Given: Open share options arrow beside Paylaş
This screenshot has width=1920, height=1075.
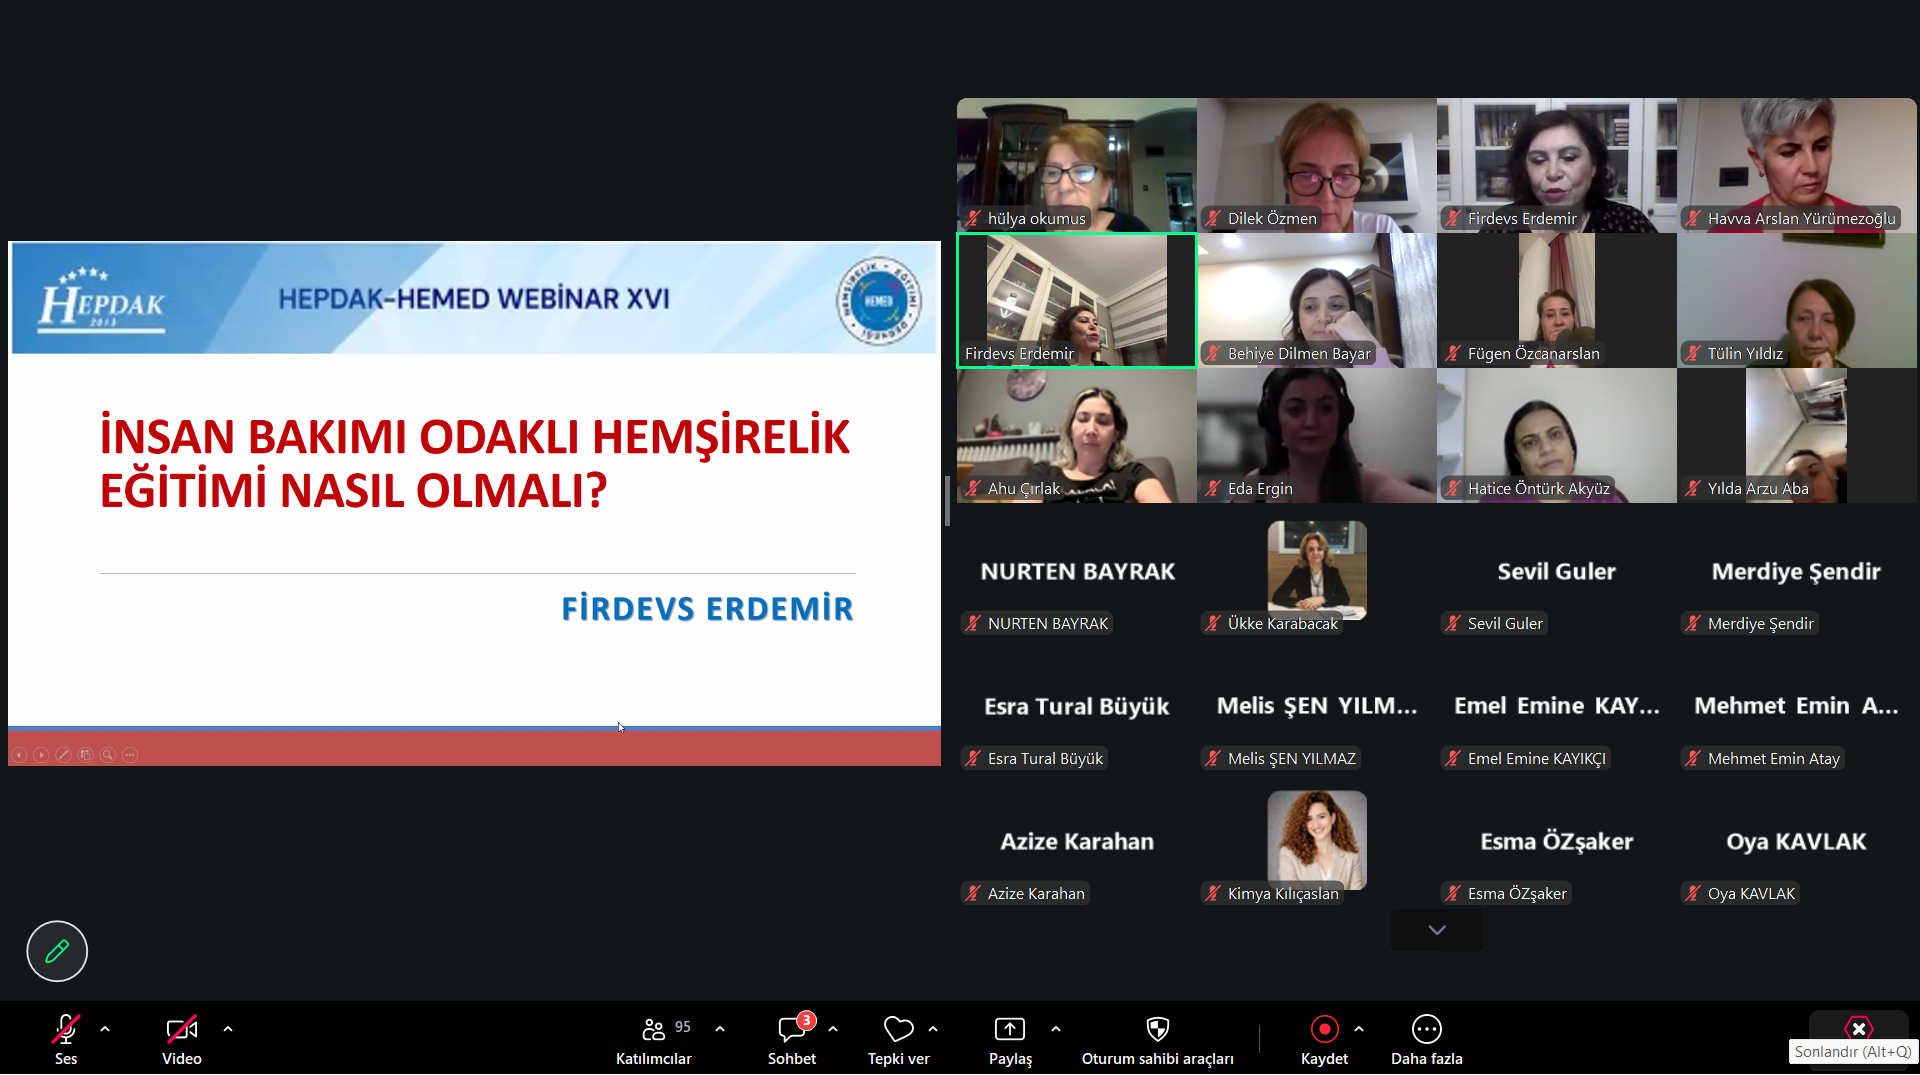Looking at the screenshot, I should pyautogui.click(x=1056, y=1029).
